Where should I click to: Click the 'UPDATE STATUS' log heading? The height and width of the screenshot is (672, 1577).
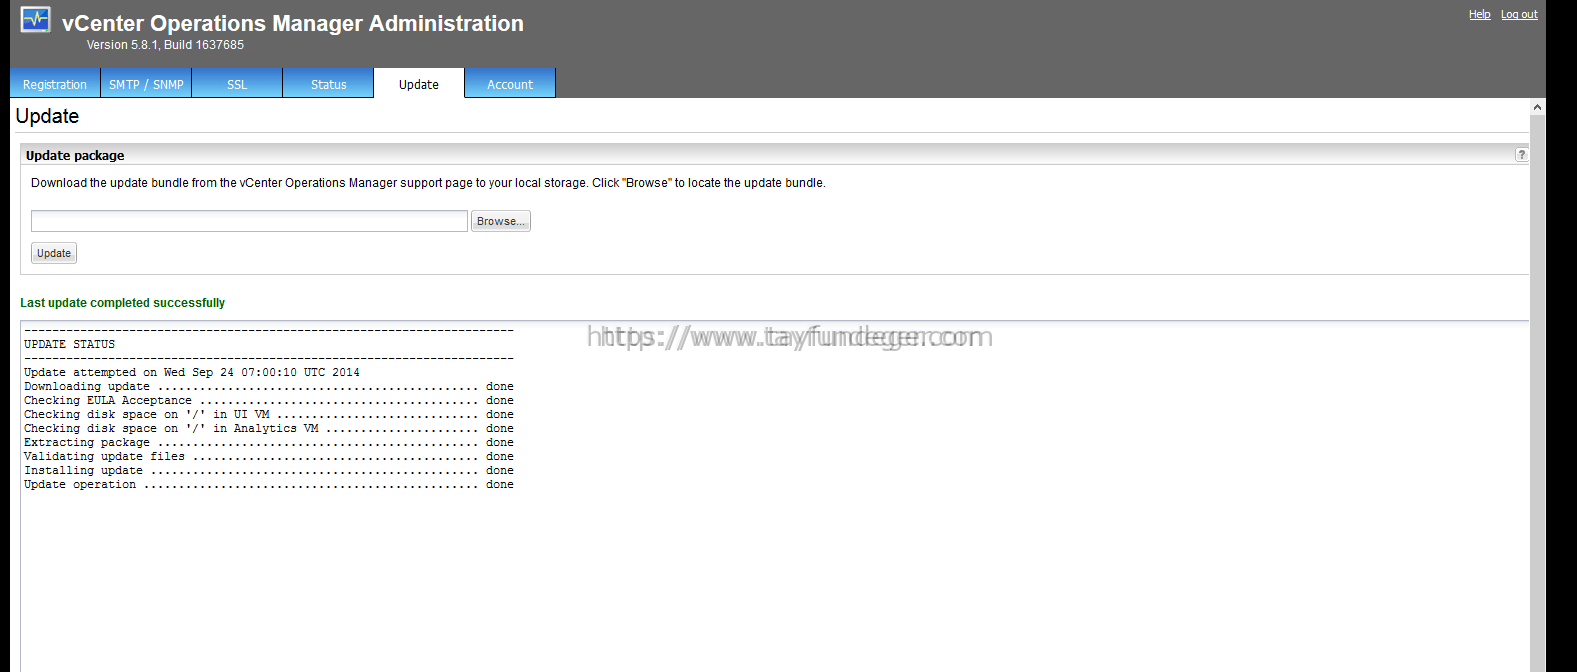coord(69,344)
